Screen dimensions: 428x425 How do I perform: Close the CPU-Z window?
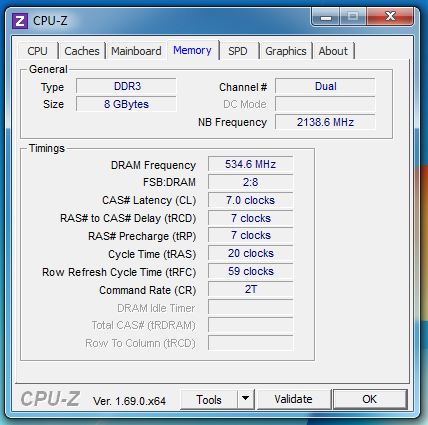(x=390, y=17)
